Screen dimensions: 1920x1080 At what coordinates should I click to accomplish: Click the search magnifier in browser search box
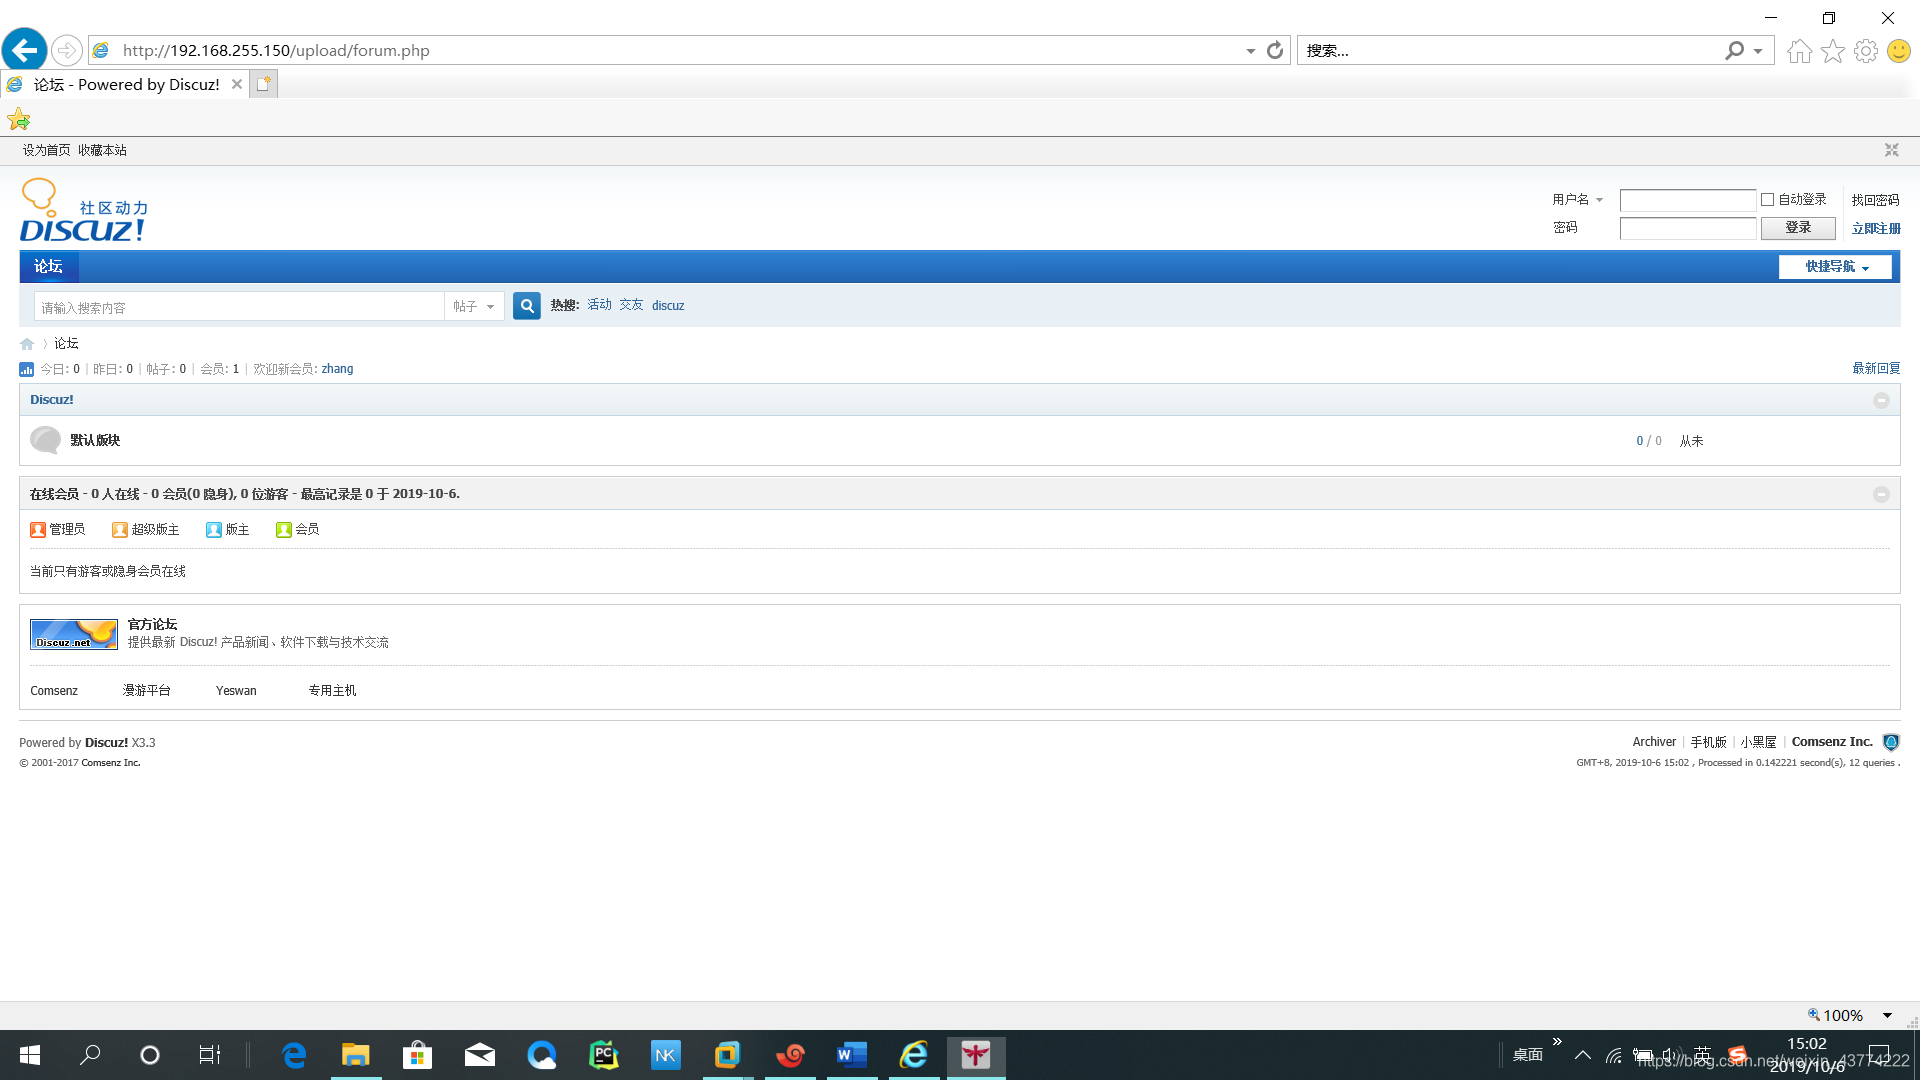pos(1734,50)
